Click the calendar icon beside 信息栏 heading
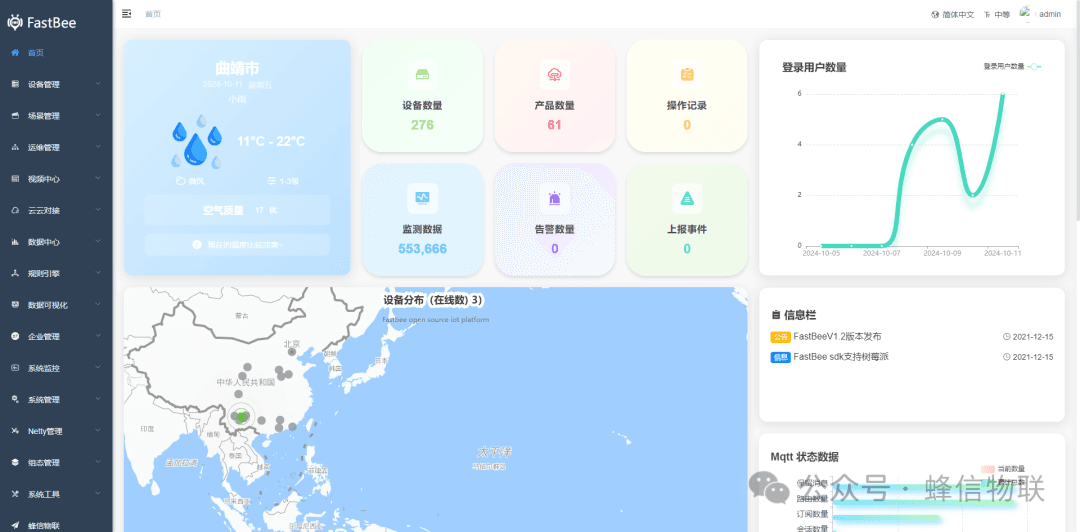The width and height of the screenshot is (1080, 532). click(x=776, y=315)
